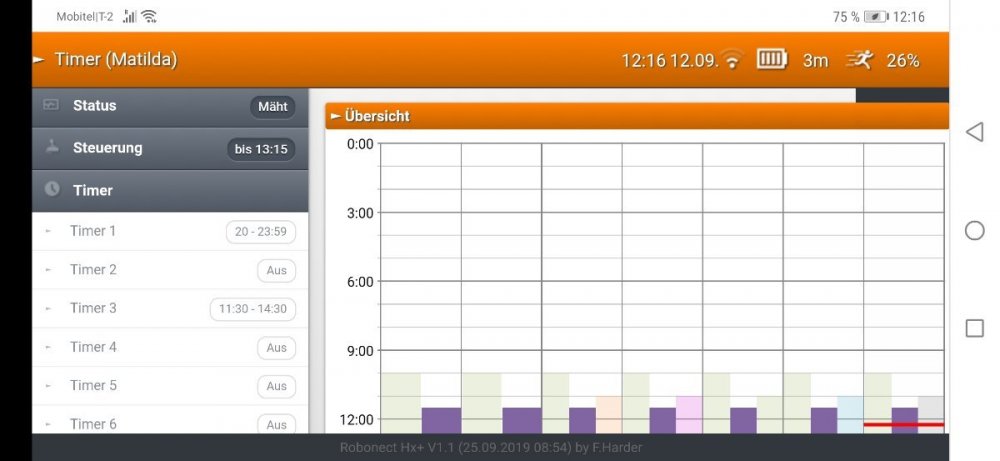Toggle Timer 2 Aus badge

[x=276, y=271]
